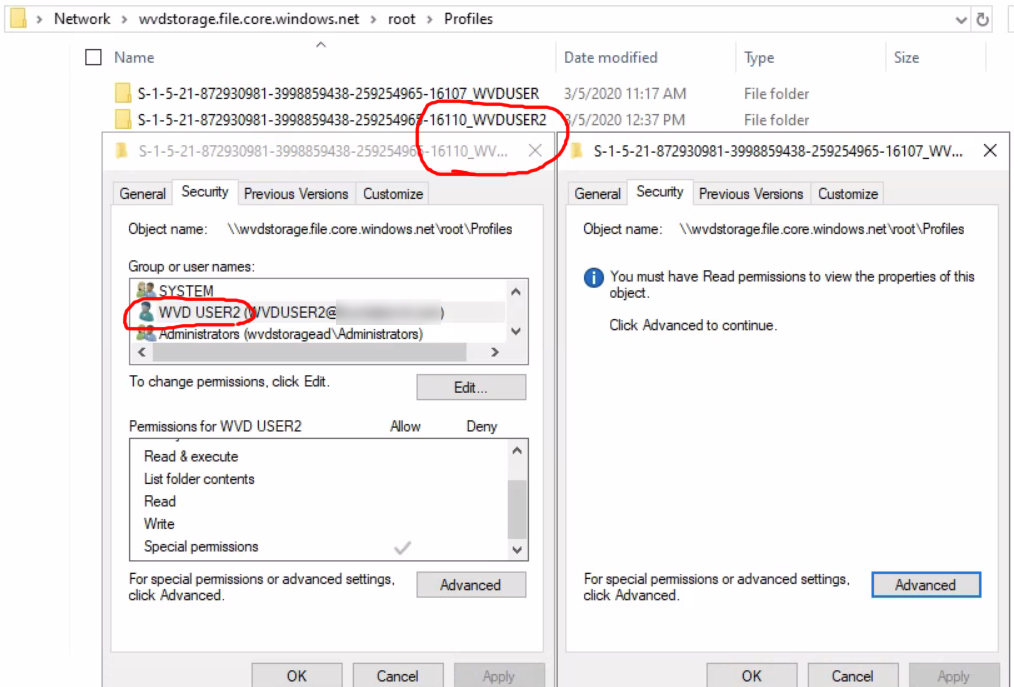1014x687 pixels.
Task: Open Security tab in 16107 properties dialog
Action: 660,192
